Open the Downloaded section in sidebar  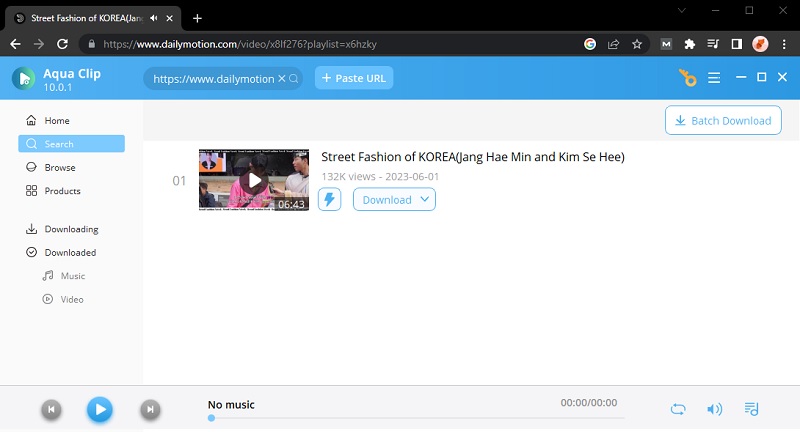pos(70,252)
